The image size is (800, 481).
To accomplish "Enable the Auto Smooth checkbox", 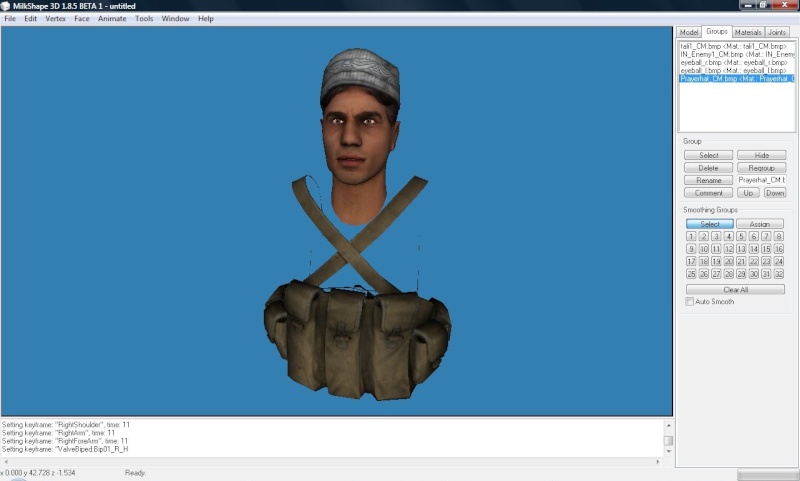I will coord(689,301).
